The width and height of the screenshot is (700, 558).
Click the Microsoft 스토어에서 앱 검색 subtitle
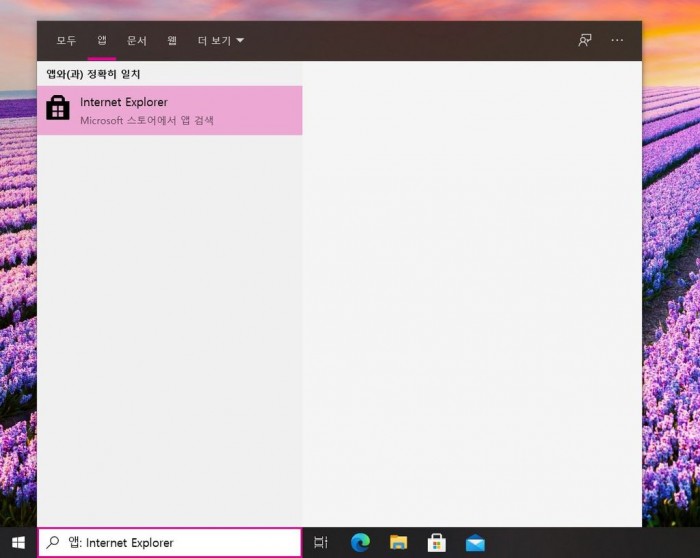click(147, 121)
